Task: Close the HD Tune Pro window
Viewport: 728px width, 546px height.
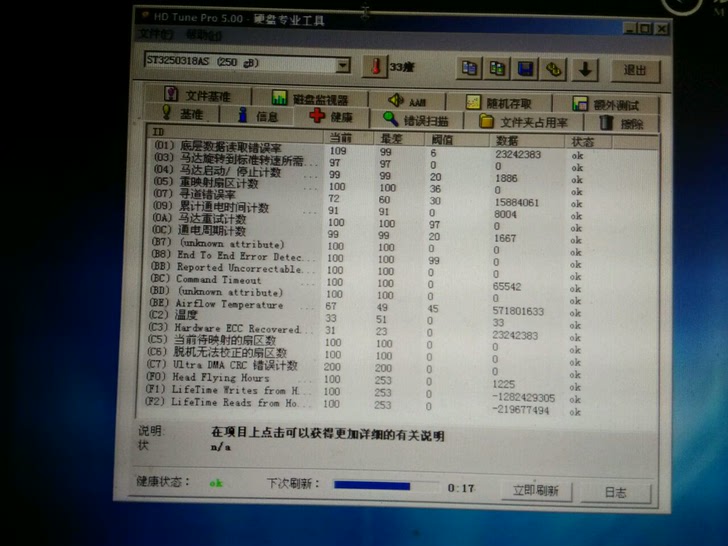Action: pos(661,29)
